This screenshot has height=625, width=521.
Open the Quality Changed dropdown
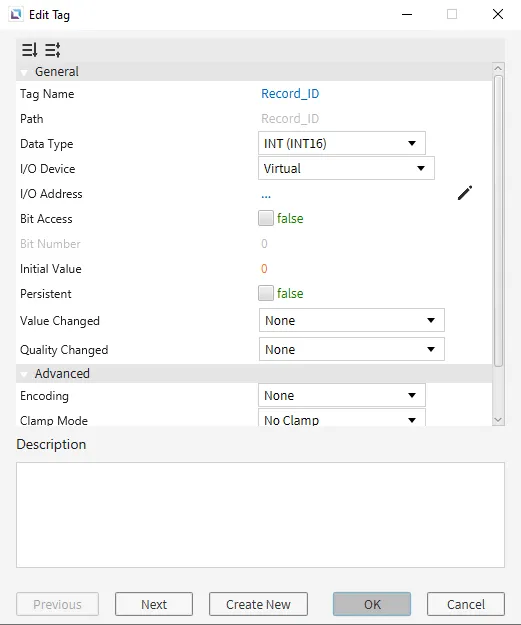click(x=352, y=349)
